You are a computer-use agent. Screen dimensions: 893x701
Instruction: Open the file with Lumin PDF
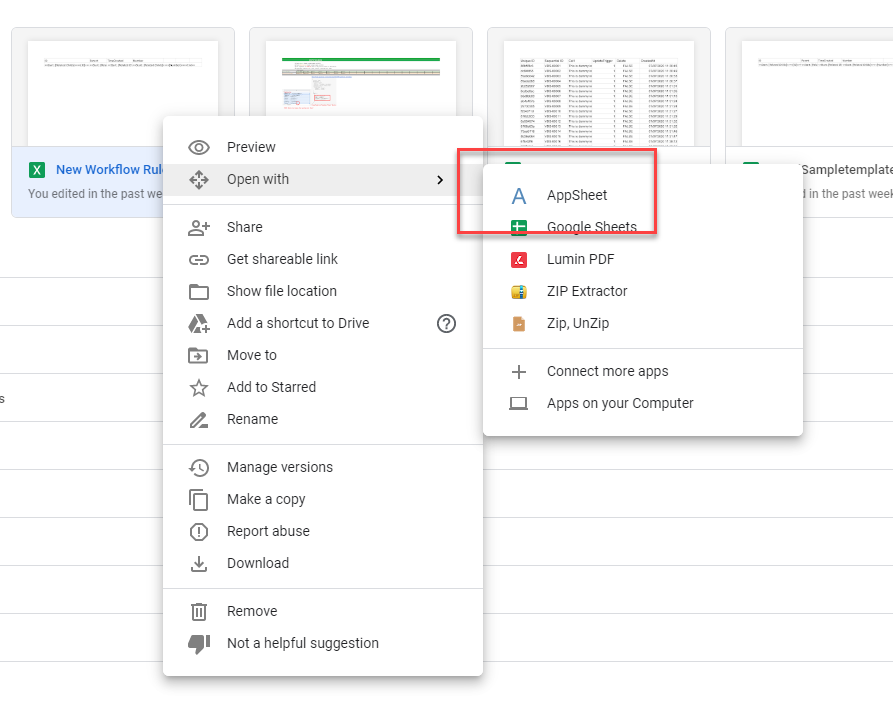(643, 260)
